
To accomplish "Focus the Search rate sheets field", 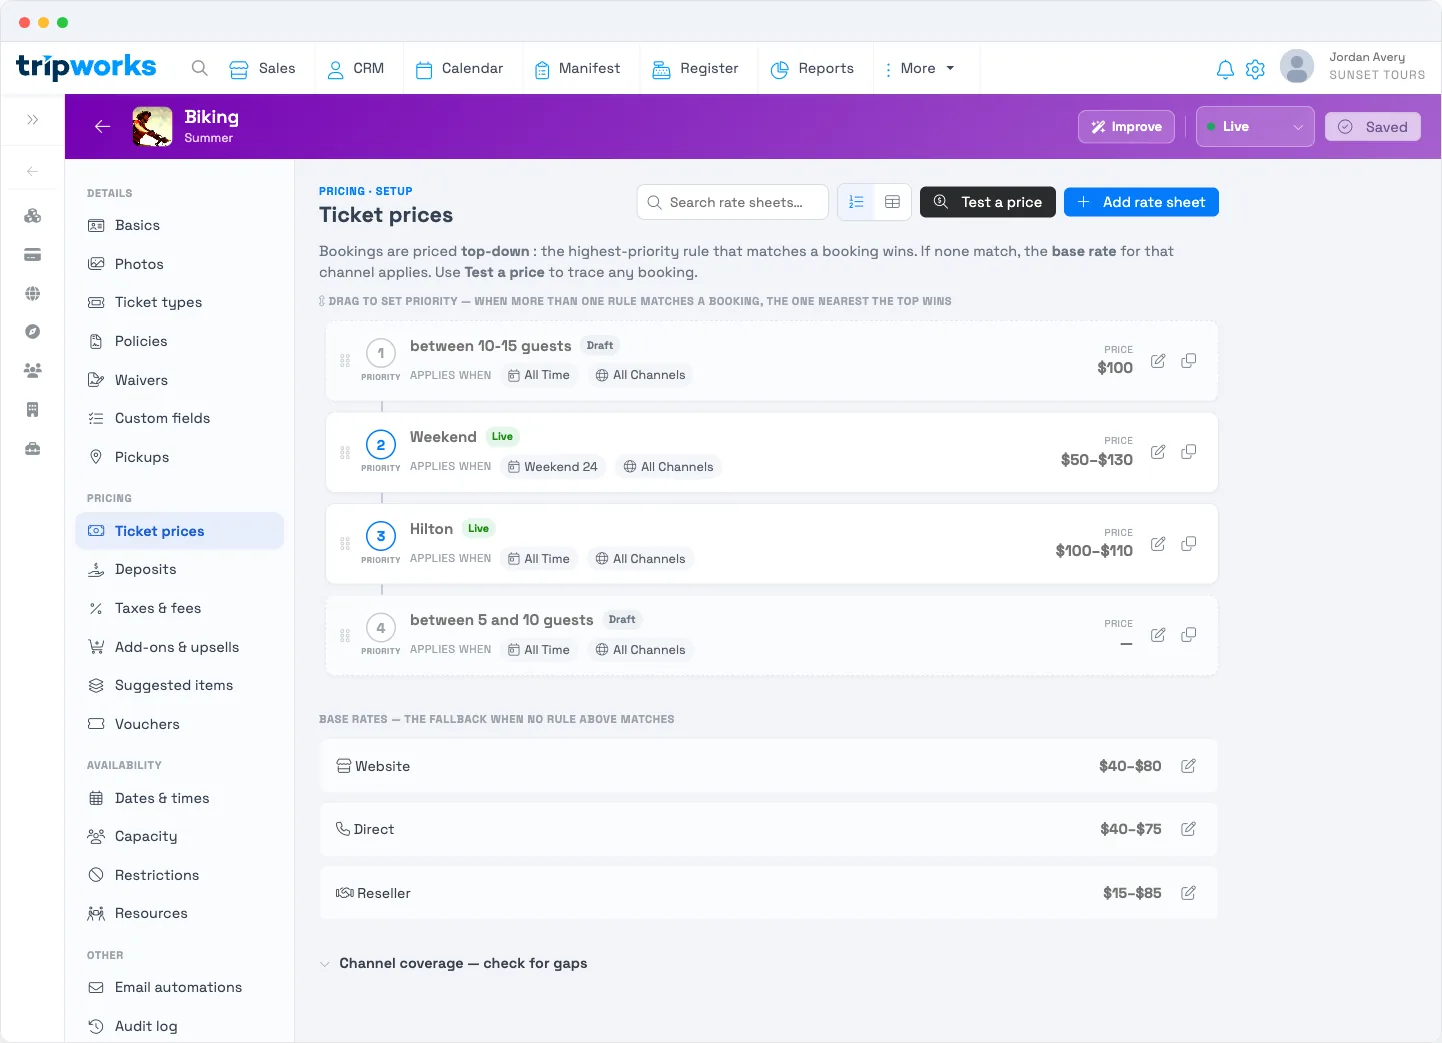I will click(x=732, y=202).
